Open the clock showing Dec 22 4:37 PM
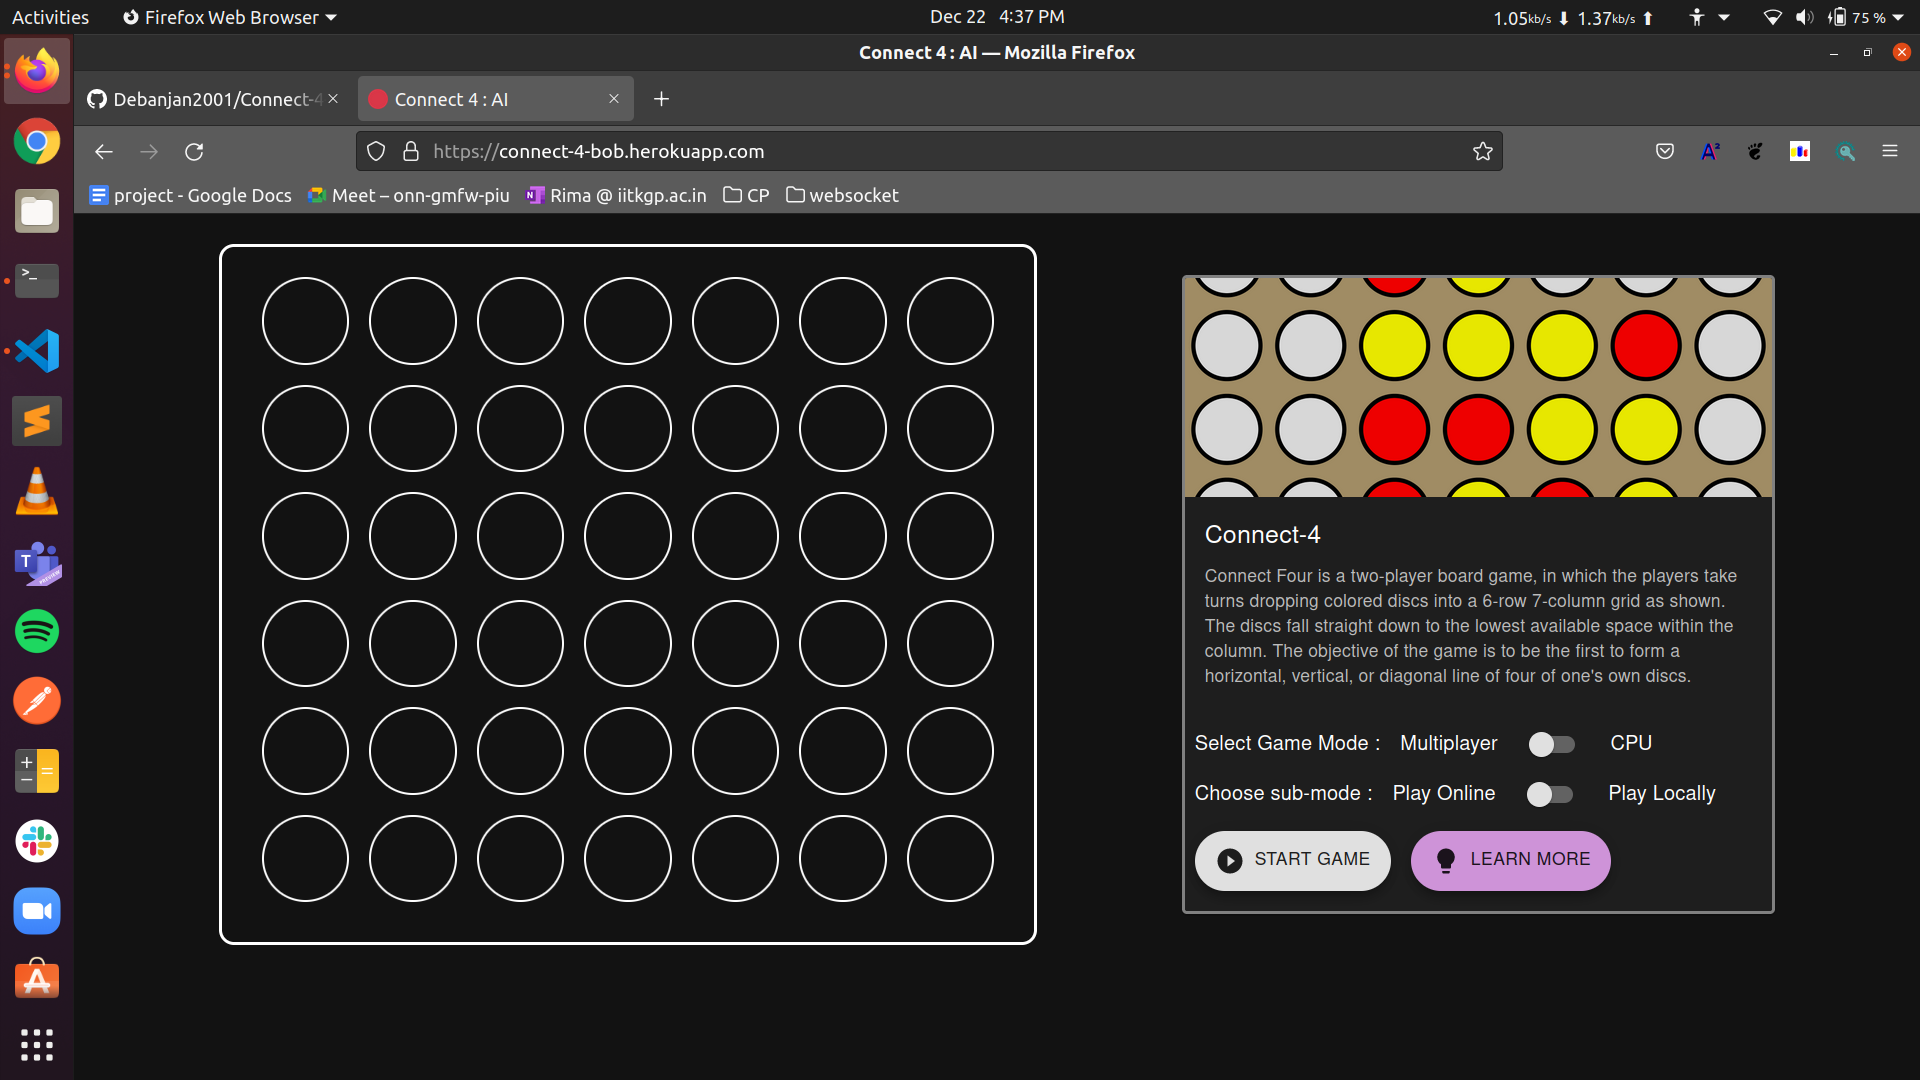Viewport: 1920px width, 1080px height. click(997, 17)
